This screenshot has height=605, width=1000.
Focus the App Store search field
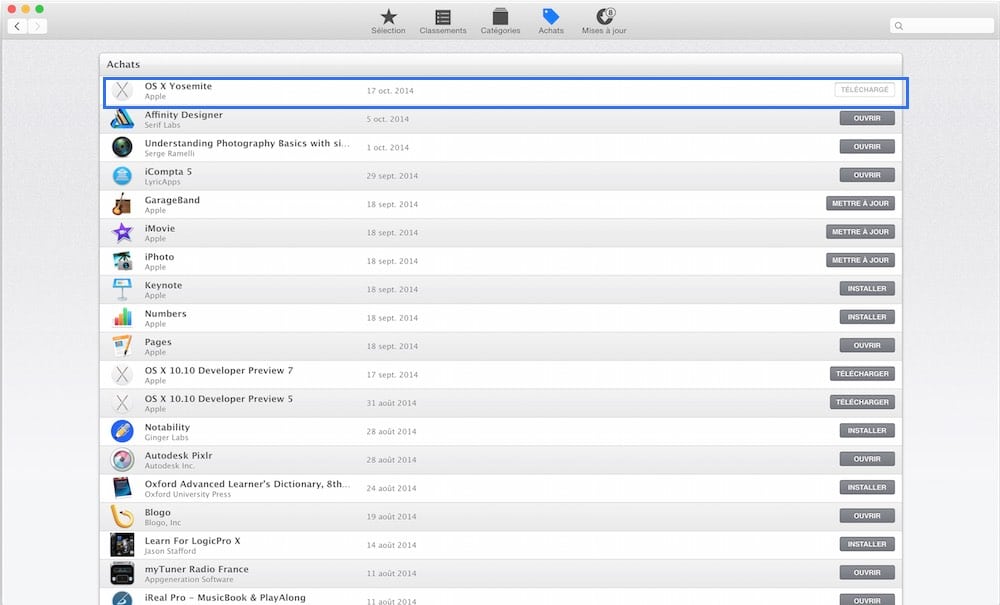(x=941, y=26)
